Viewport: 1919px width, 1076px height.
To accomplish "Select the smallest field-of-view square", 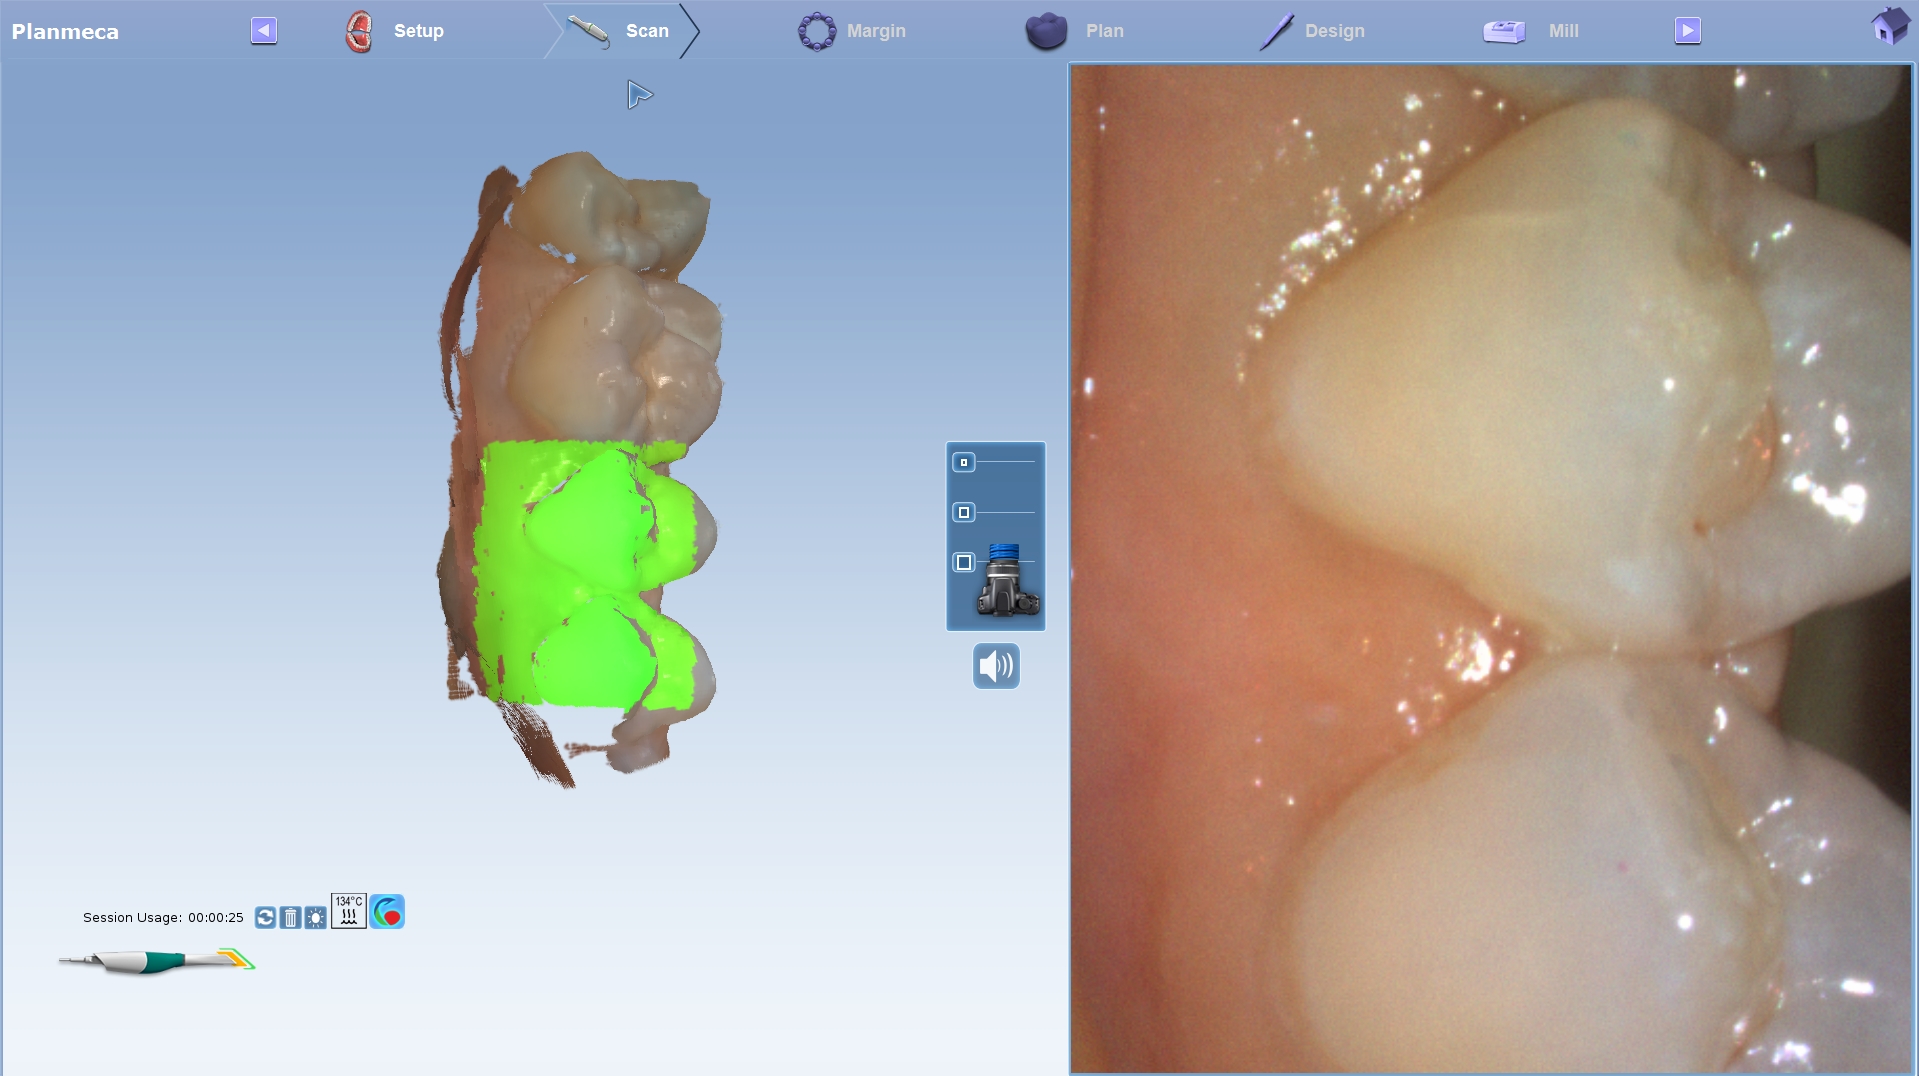I will 963,462.
